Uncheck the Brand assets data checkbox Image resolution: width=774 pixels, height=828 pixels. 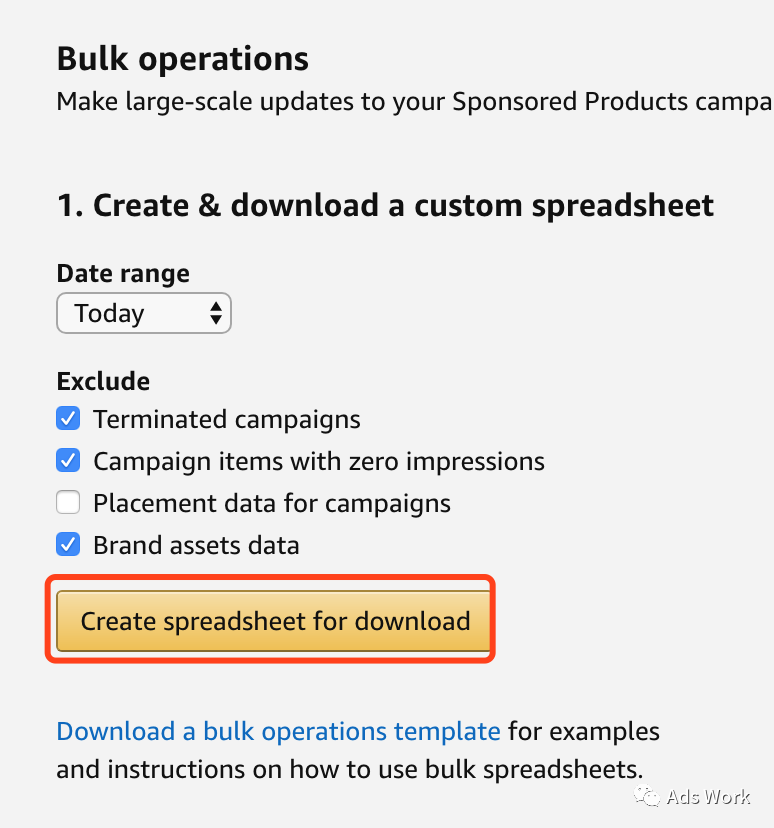point(68,544)
